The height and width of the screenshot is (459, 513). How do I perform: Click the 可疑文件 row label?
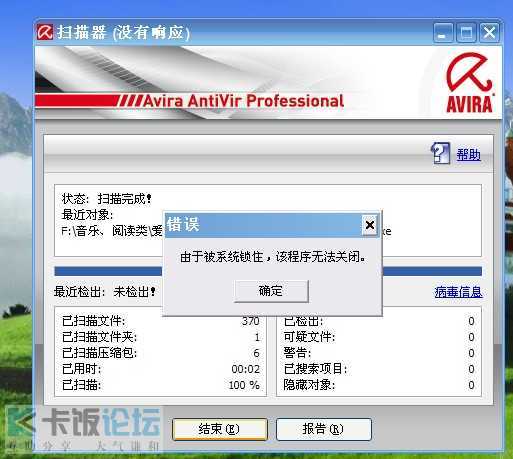click(309, 337)
